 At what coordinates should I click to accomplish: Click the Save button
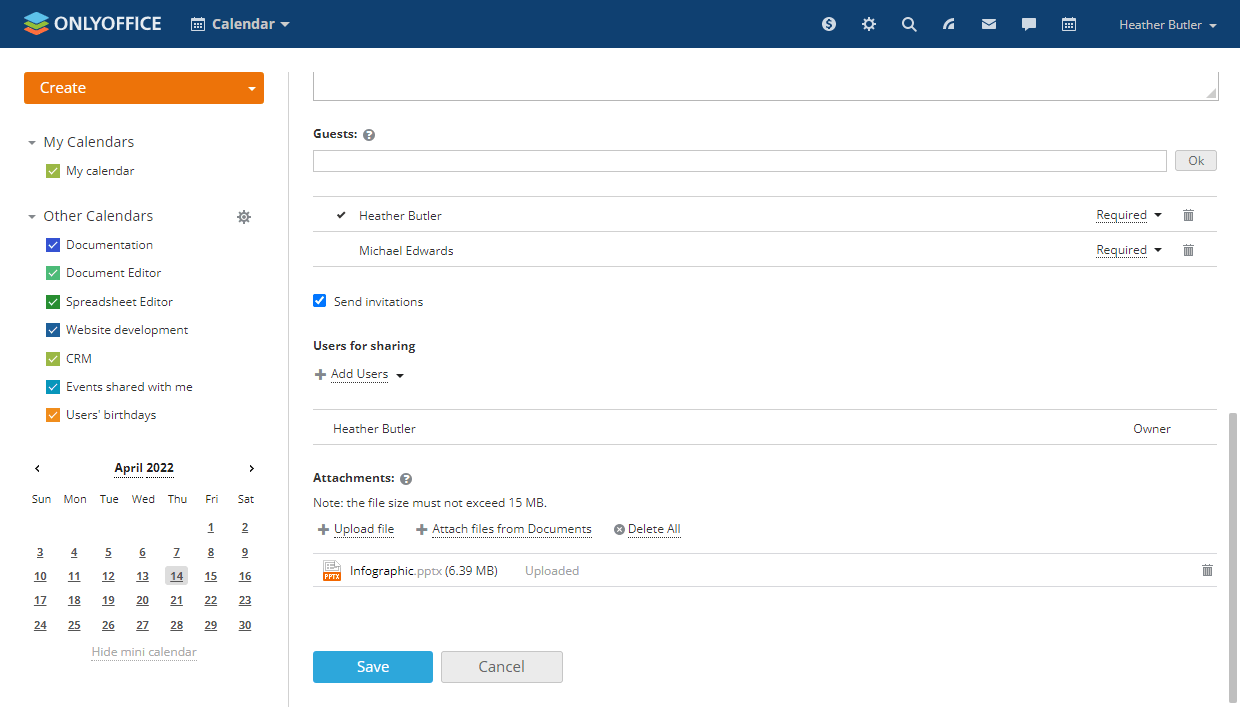(372, 667)
